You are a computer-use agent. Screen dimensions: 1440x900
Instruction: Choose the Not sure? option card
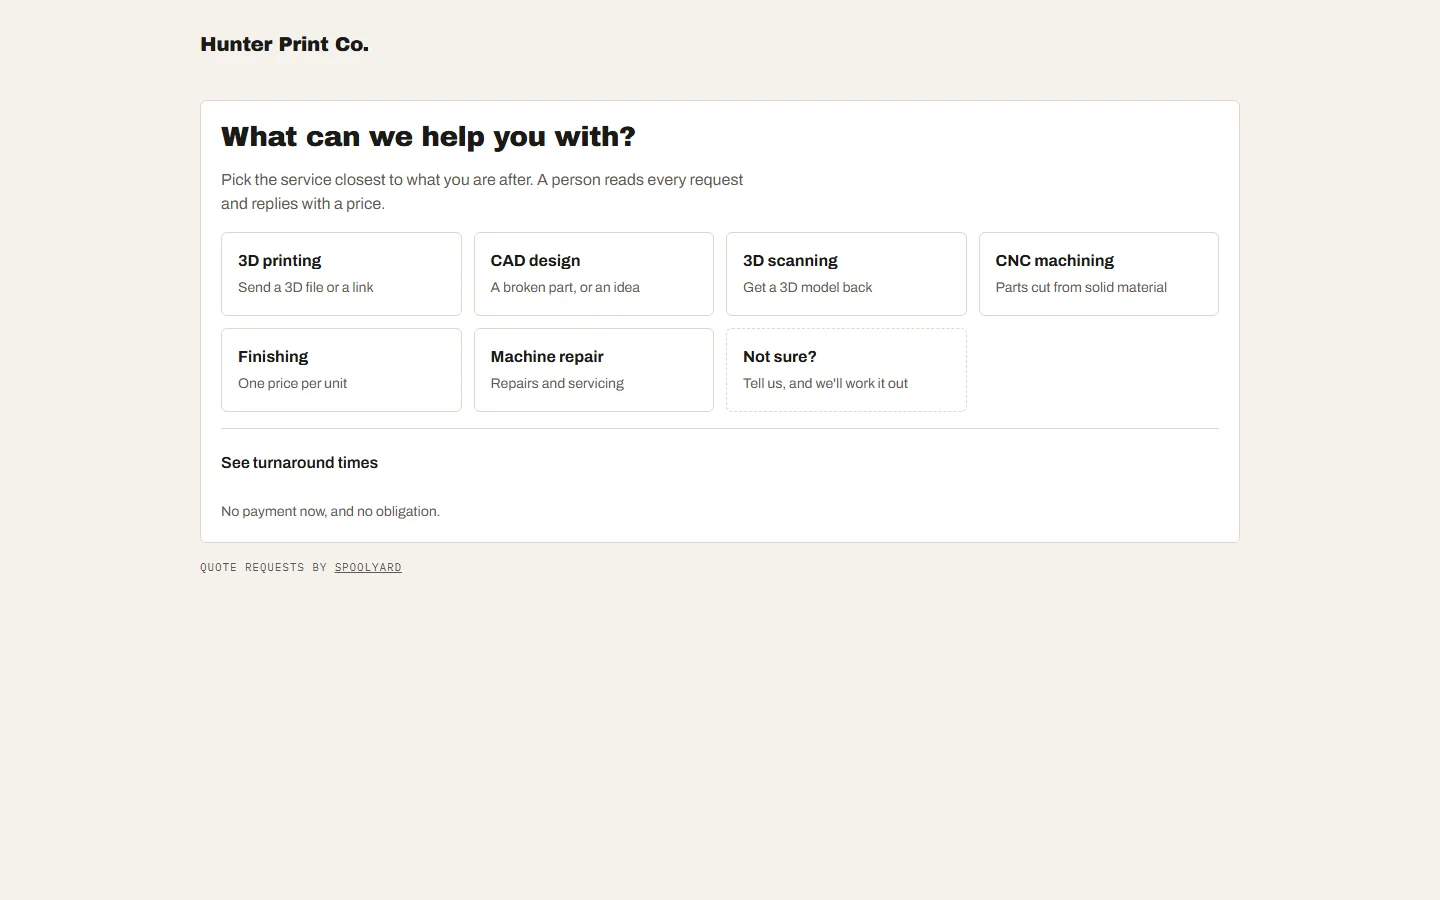pyautogui.click(x=846, y=370)
